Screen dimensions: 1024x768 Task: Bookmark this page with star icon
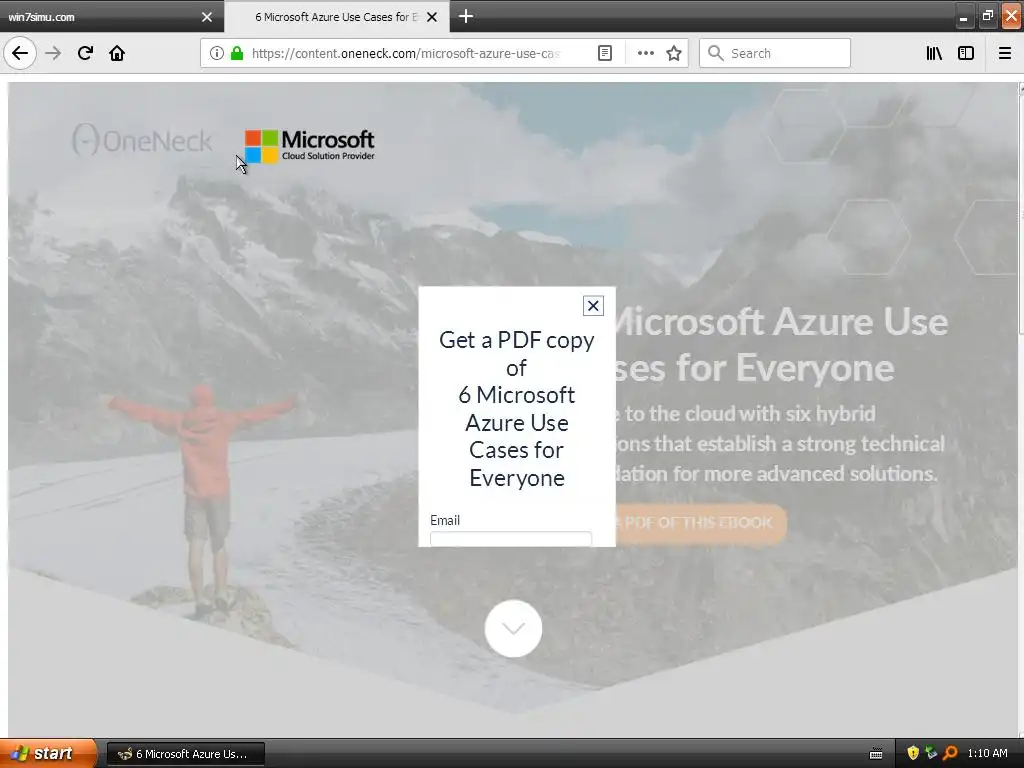(674, 53)
